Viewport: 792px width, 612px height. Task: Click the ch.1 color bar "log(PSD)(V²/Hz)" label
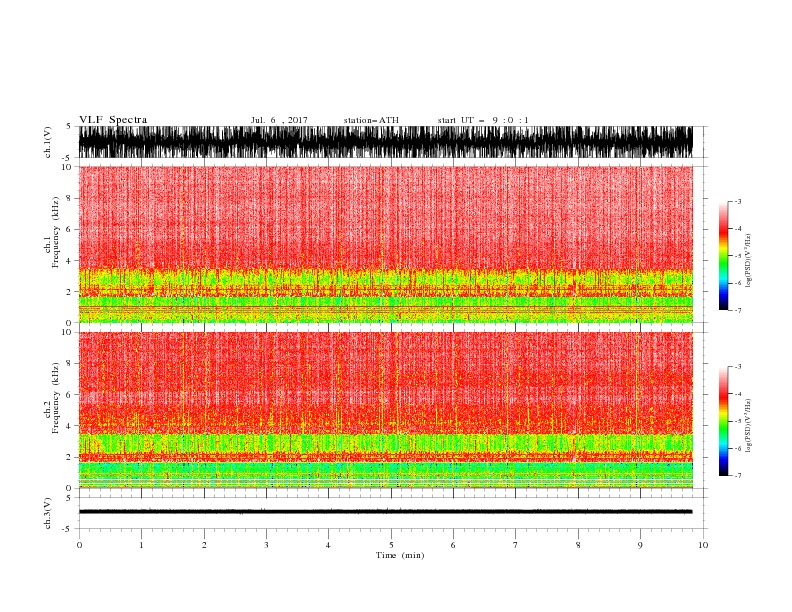(x=749, y=261)
